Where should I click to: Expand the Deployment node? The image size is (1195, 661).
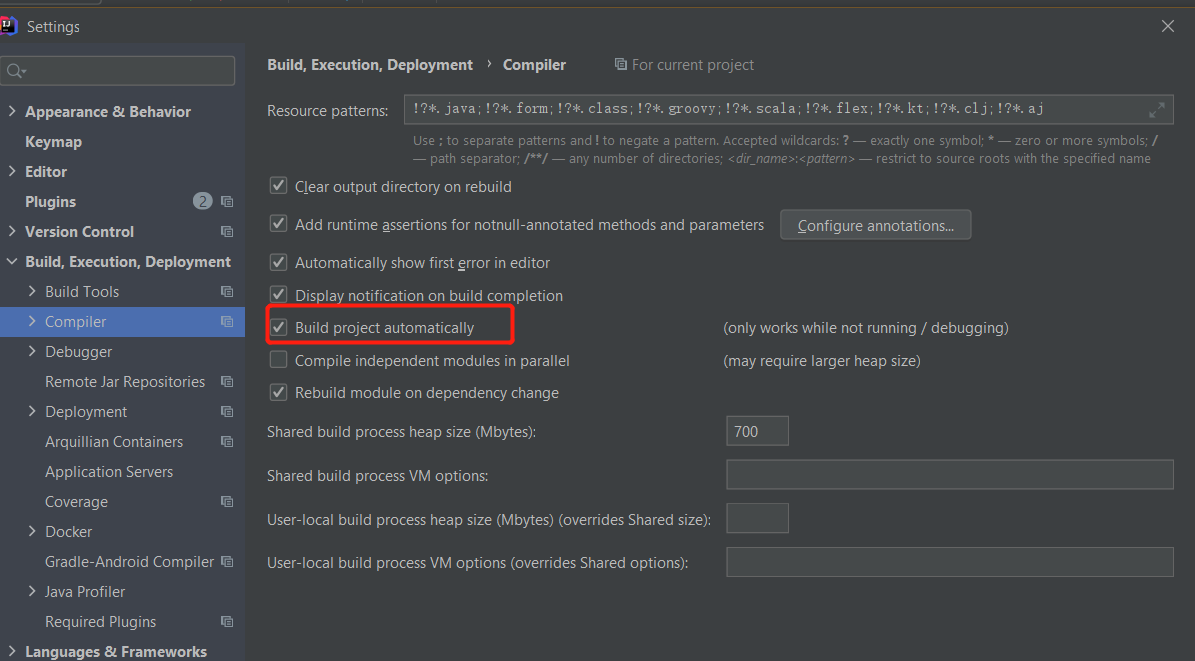[x=32, y=412]
